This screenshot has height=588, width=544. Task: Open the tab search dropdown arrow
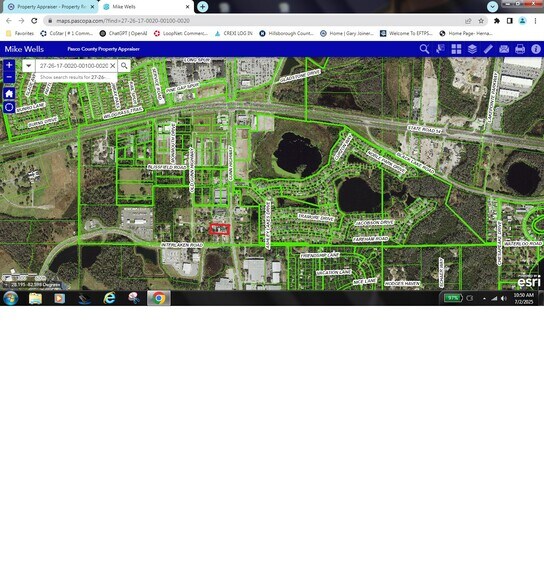492,6
